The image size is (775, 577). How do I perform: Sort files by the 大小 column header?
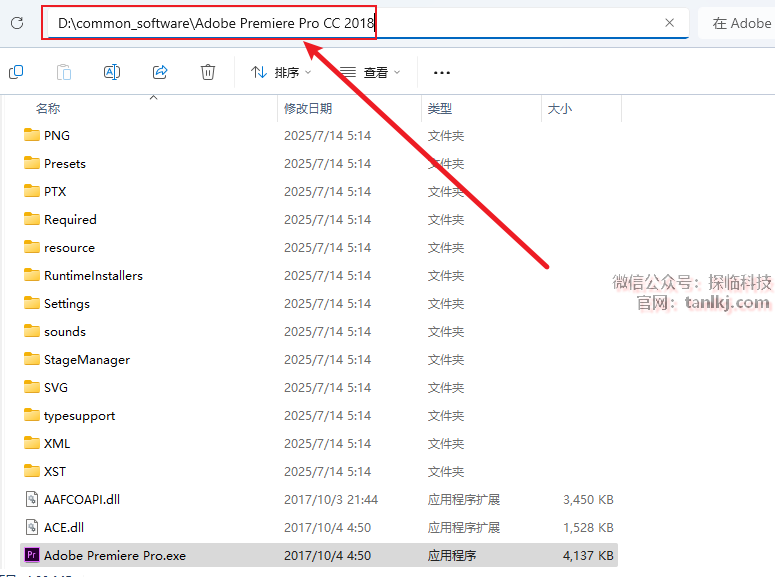559,108
